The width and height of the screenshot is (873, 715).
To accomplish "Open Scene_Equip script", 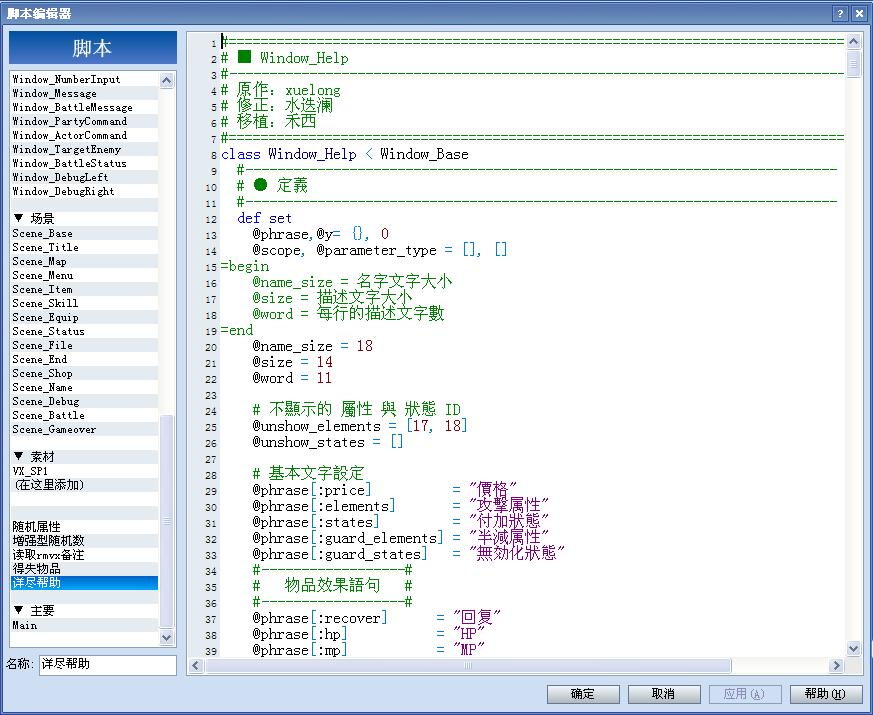I will [84, 317].
